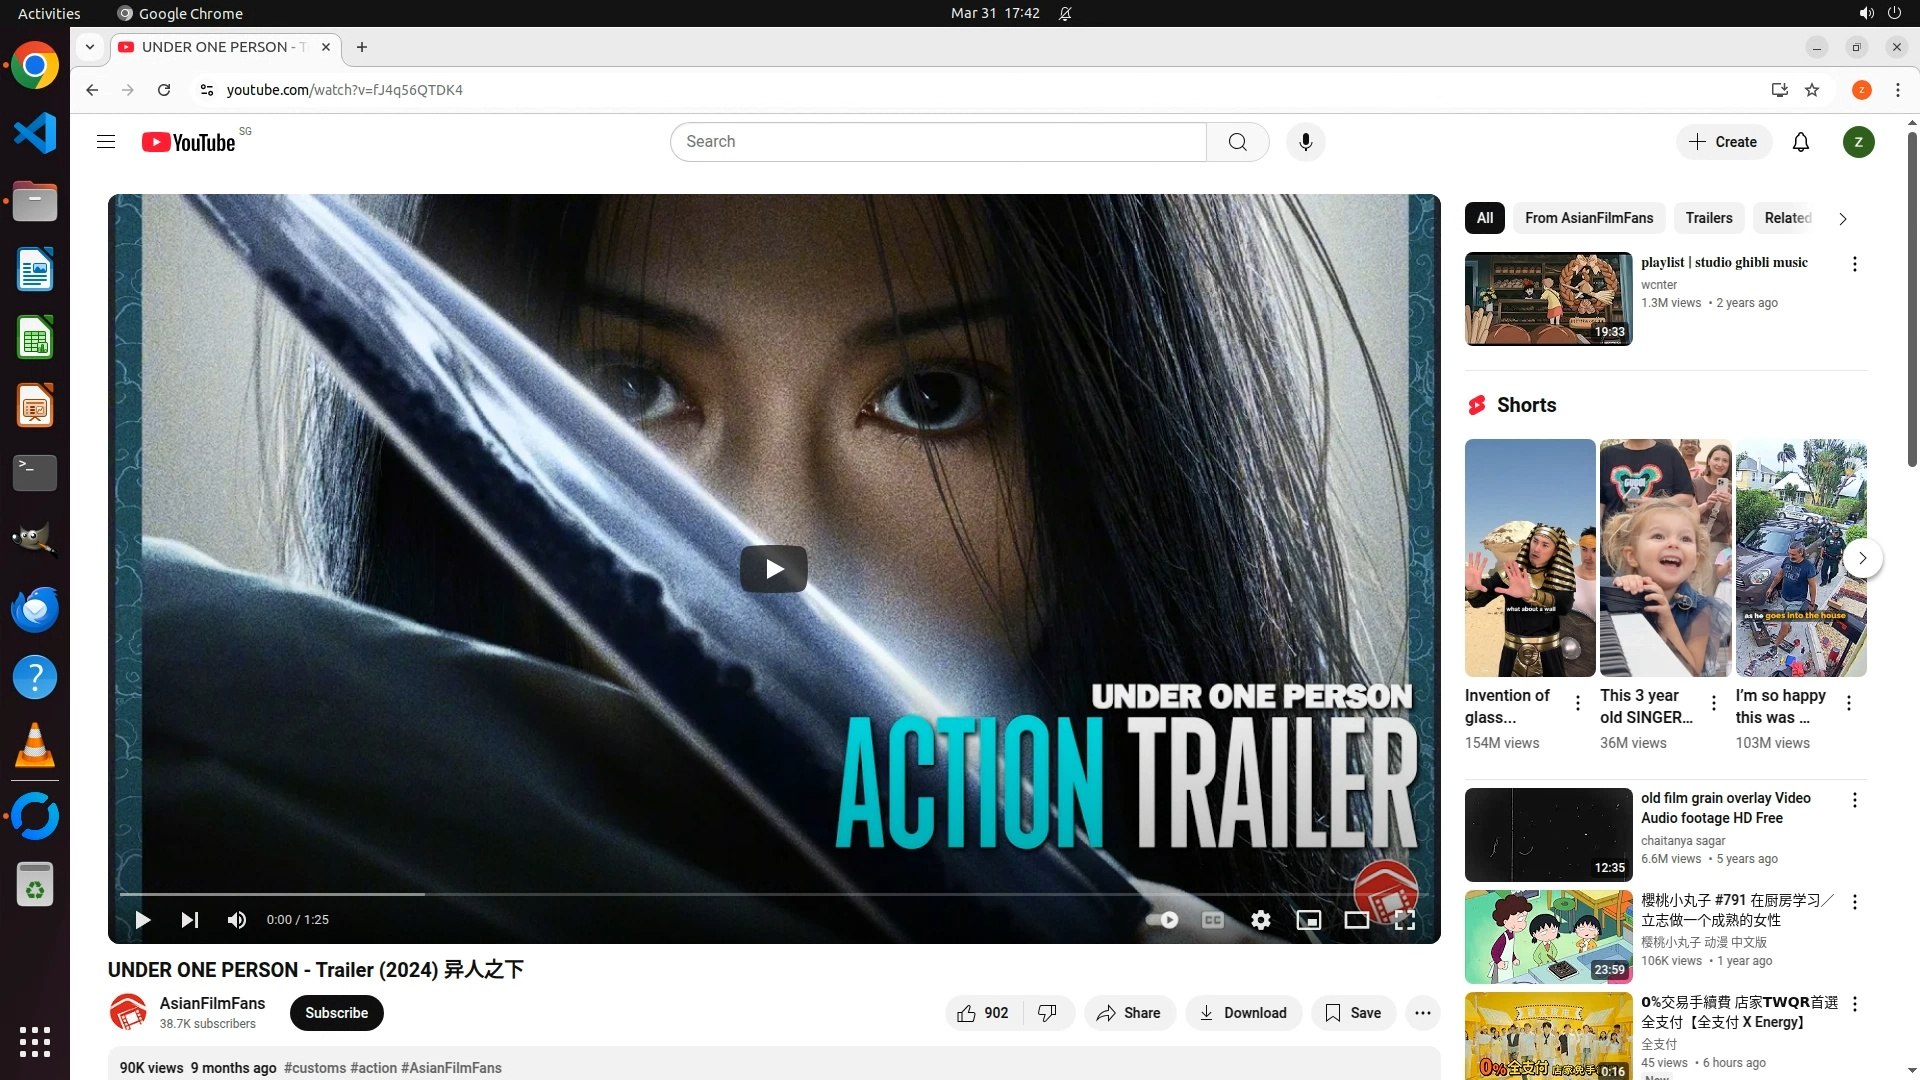Toggle closed captions CC button

(x=1212, y=920)
